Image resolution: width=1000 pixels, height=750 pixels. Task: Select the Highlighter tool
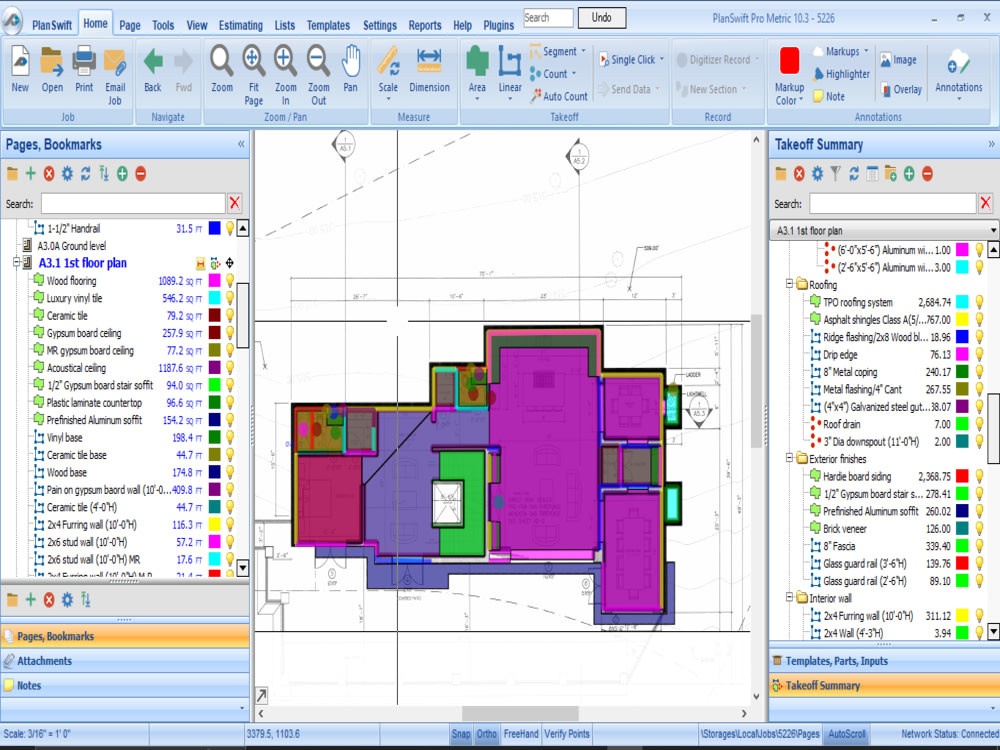841,74
